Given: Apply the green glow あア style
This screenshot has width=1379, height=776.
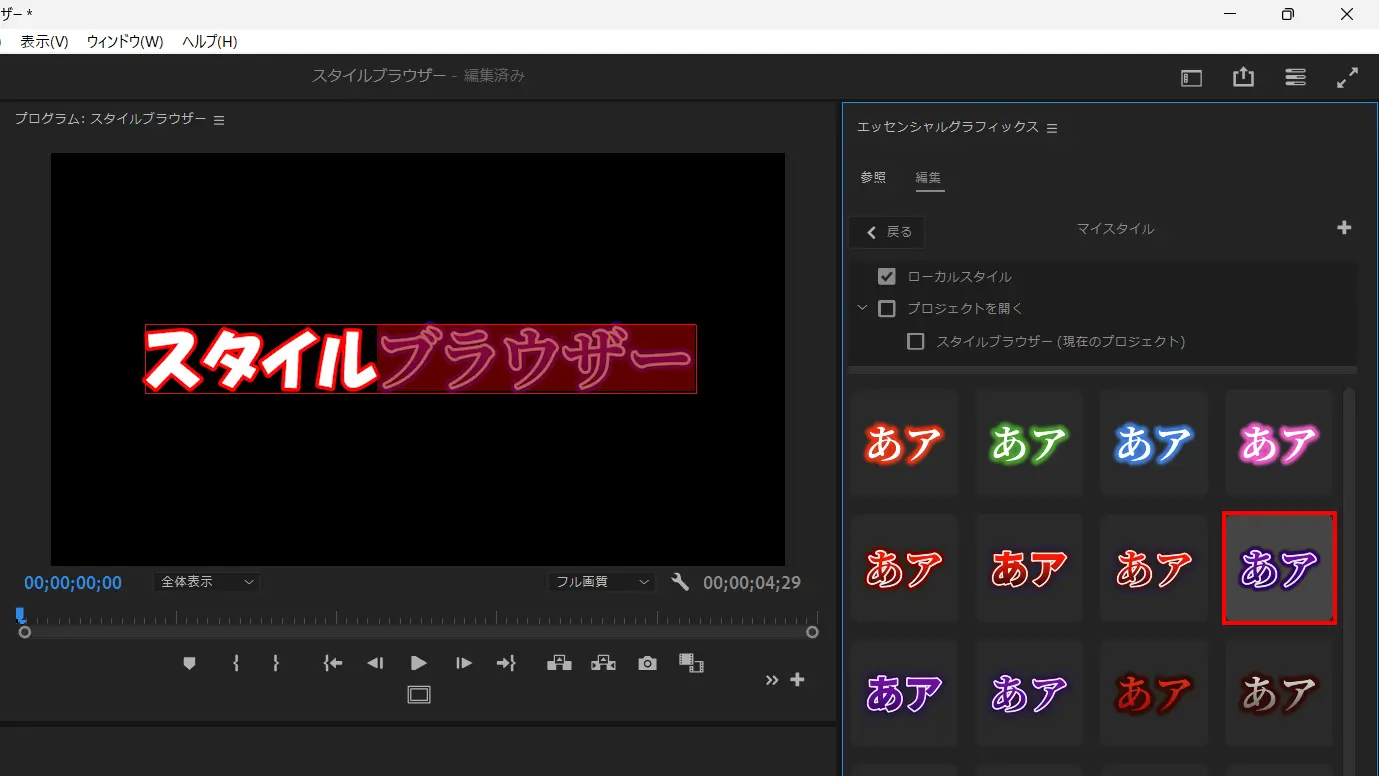Looking at the screenshot, I should point(1029,443).
